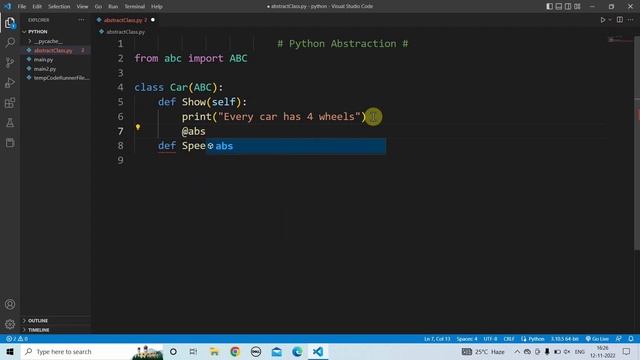
Task: Open editor More Actions ellipsis
Action: coord(631,20)
